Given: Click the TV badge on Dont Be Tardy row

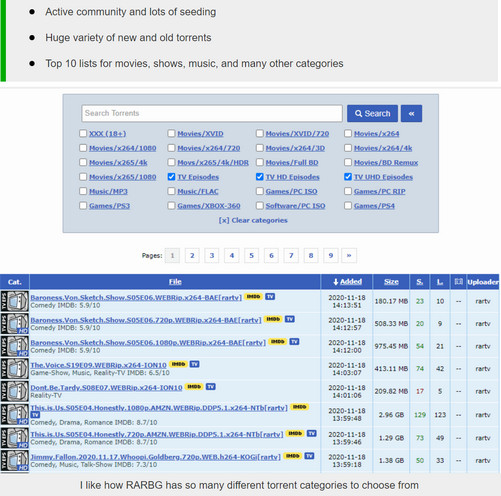Looking at the screenshot, I should coord(210,387).
